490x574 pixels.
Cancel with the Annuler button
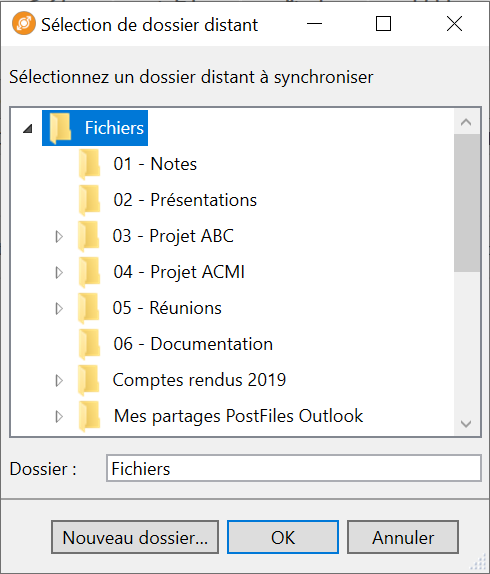tap(403, 537)
